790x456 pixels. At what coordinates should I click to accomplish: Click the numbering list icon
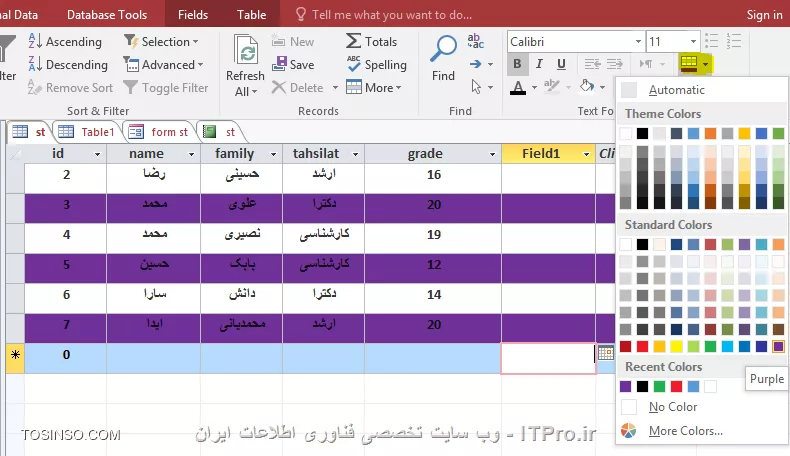click(x=734, y=41)
